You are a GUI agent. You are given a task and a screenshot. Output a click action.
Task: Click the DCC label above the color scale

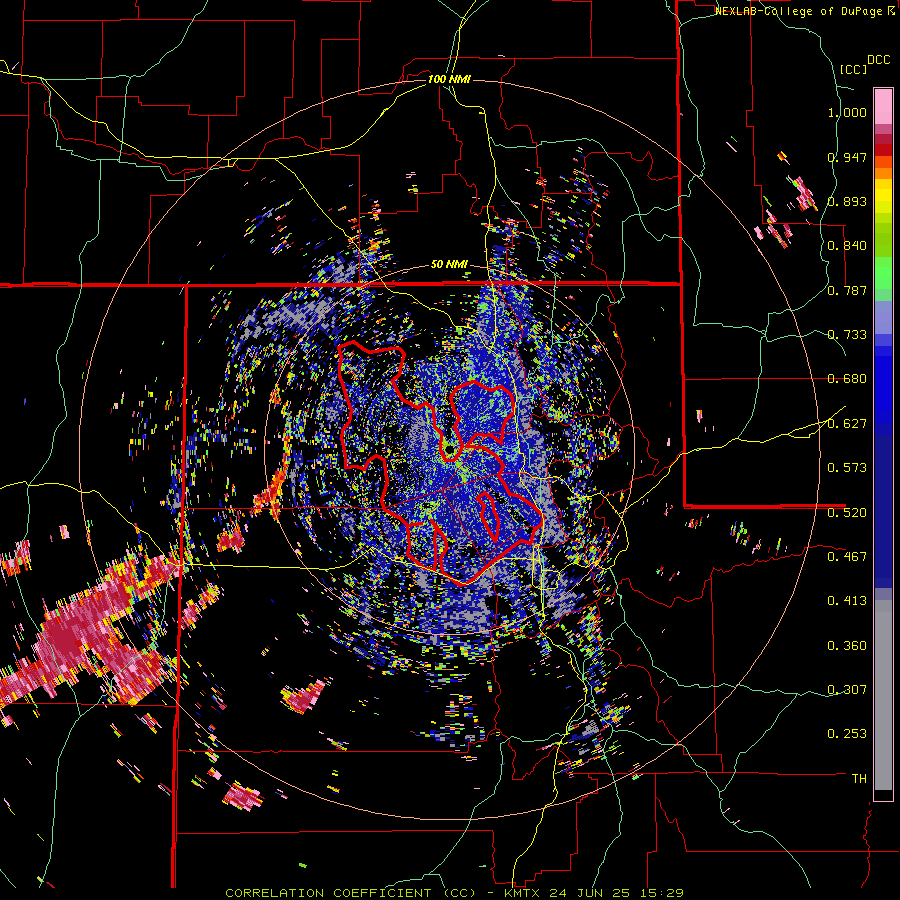coord(878,60)
